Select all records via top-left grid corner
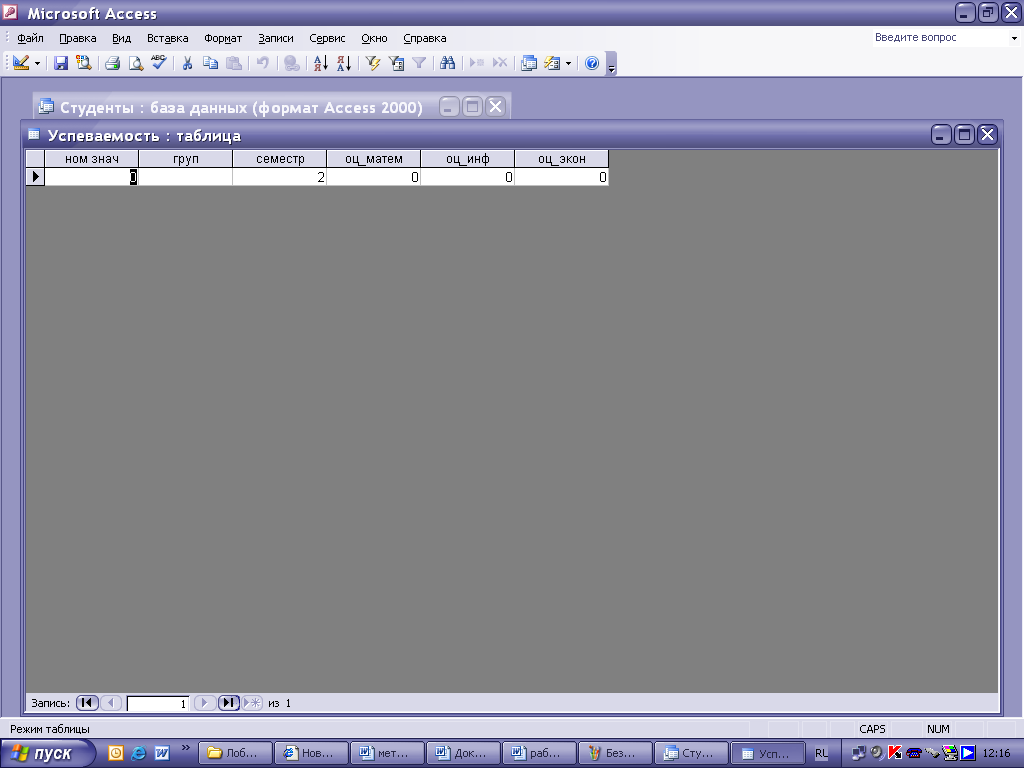 coord(35,159)
